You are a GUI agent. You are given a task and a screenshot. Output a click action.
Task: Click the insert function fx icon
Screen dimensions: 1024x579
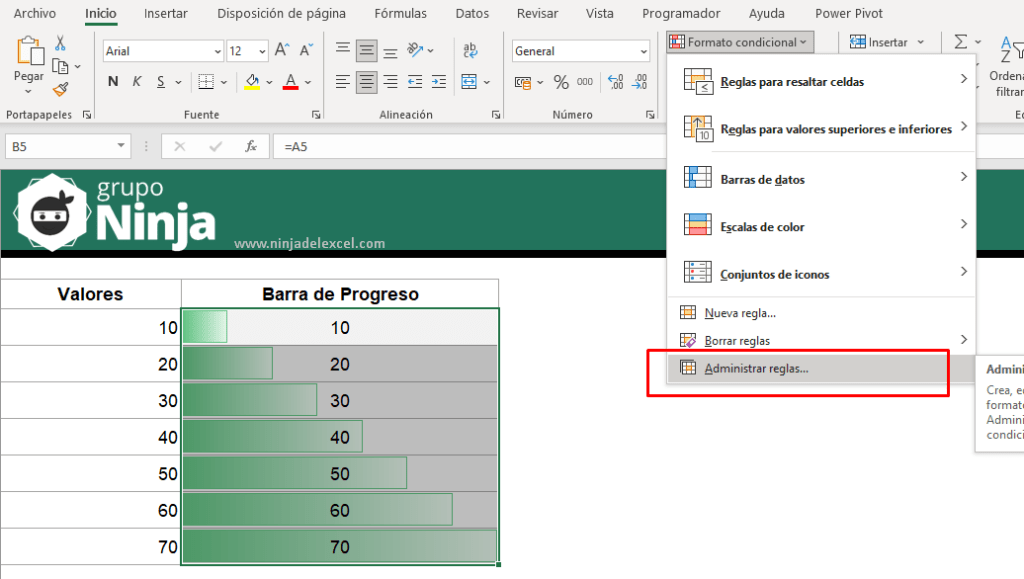251,146
